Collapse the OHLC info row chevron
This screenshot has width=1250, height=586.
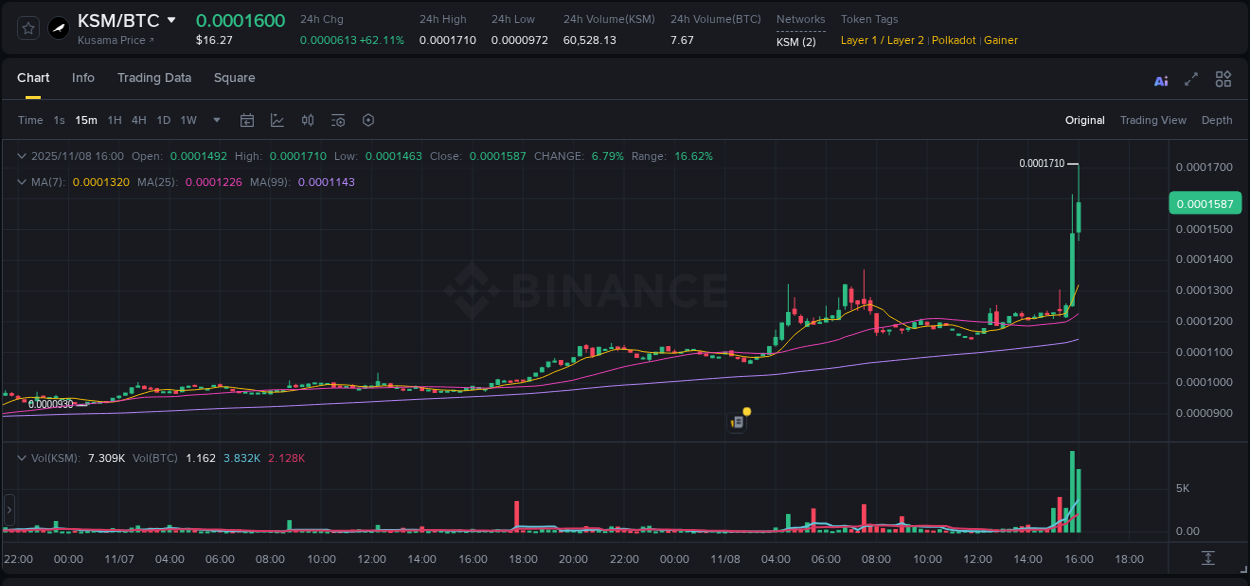(x=22, y=156)
